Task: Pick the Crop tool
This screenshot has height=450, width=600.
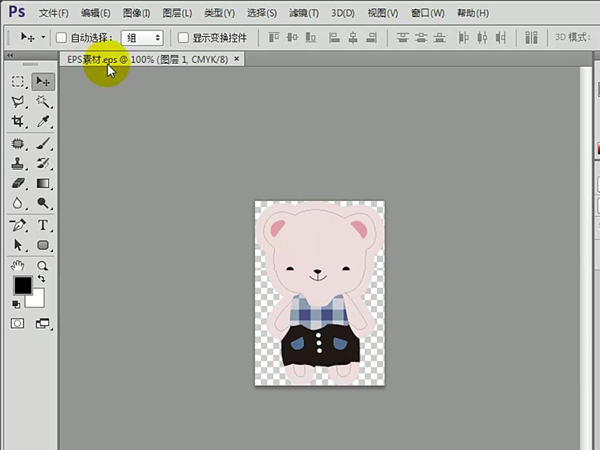Action: coord(18,121)
